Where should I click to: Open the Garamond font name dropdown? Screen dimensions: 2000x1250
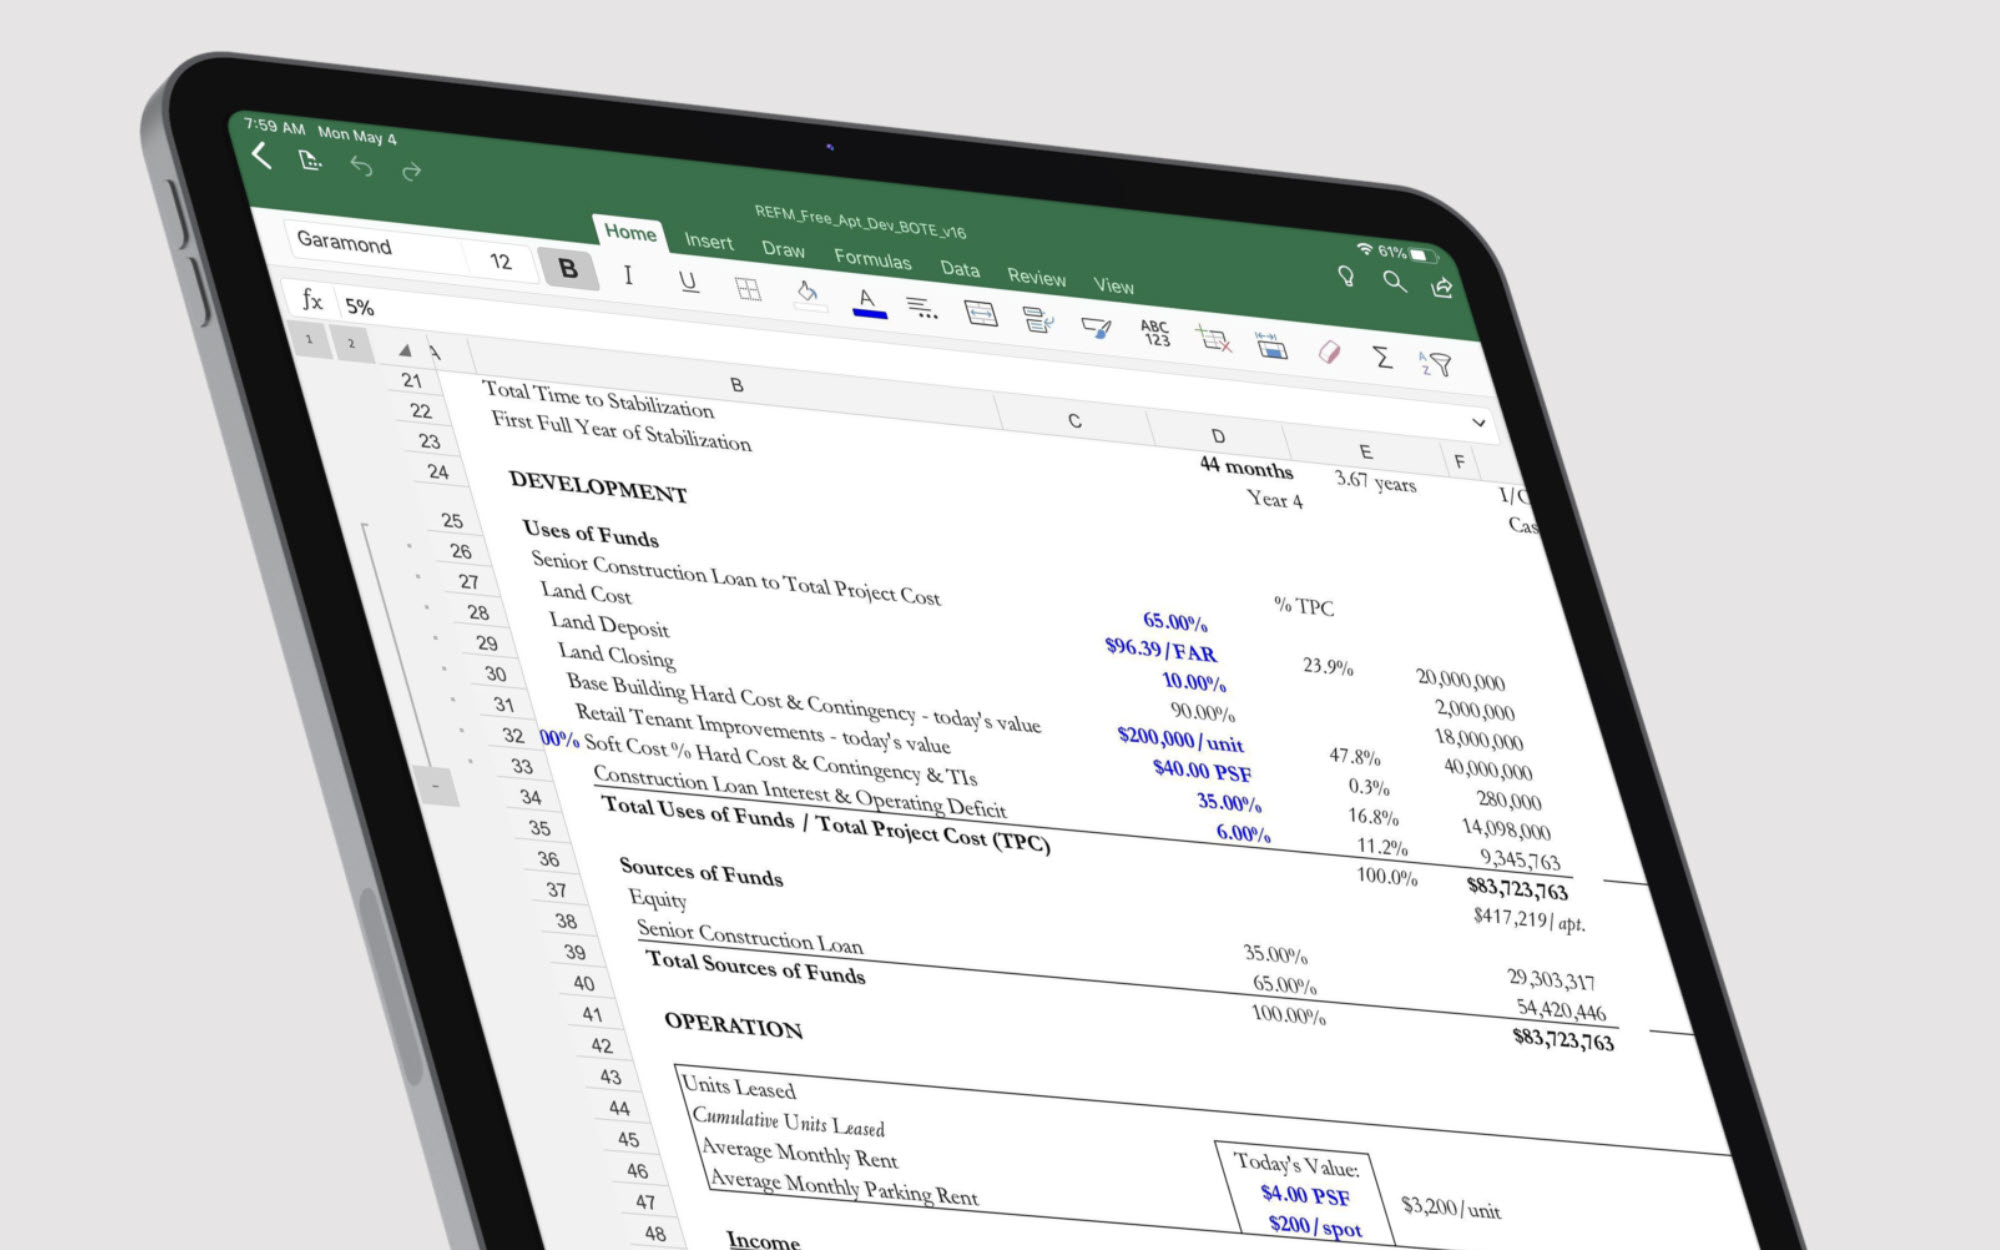pos(374,245)
